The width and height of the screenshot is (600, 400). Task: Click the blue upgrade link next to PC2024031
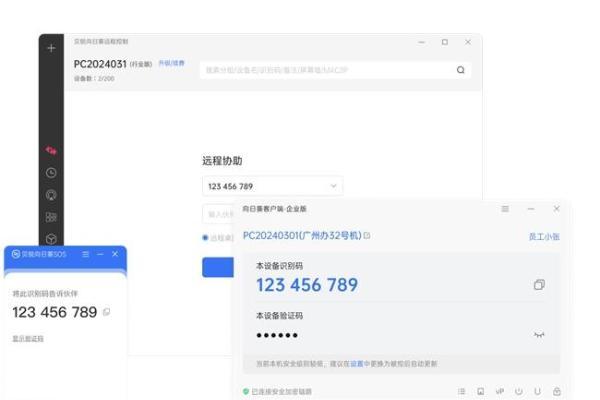point(171,63)
